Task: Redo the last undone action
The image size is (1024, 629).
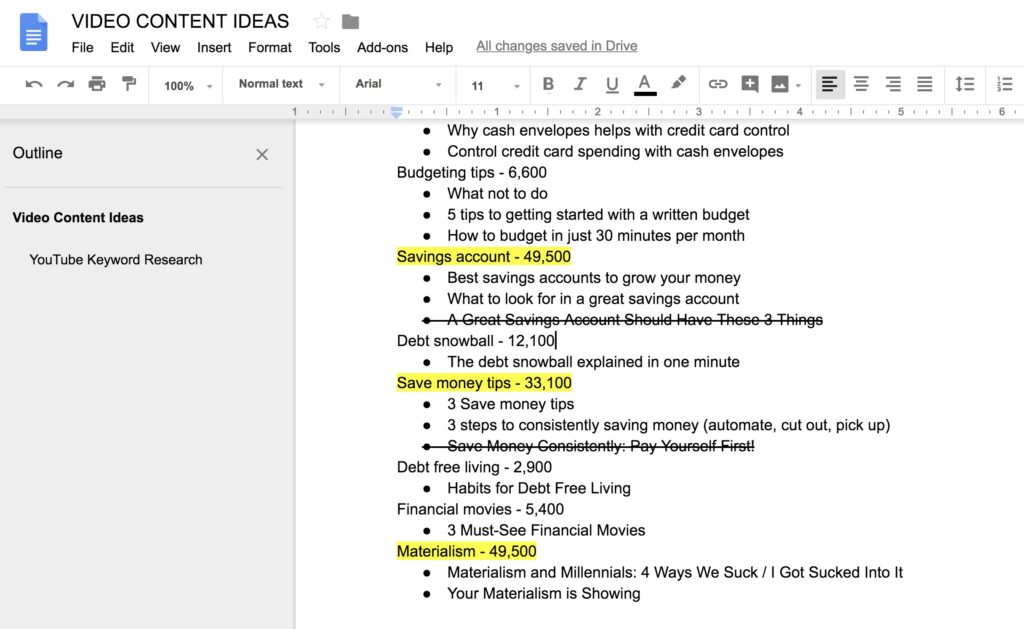Action: [x=65, y=84]
